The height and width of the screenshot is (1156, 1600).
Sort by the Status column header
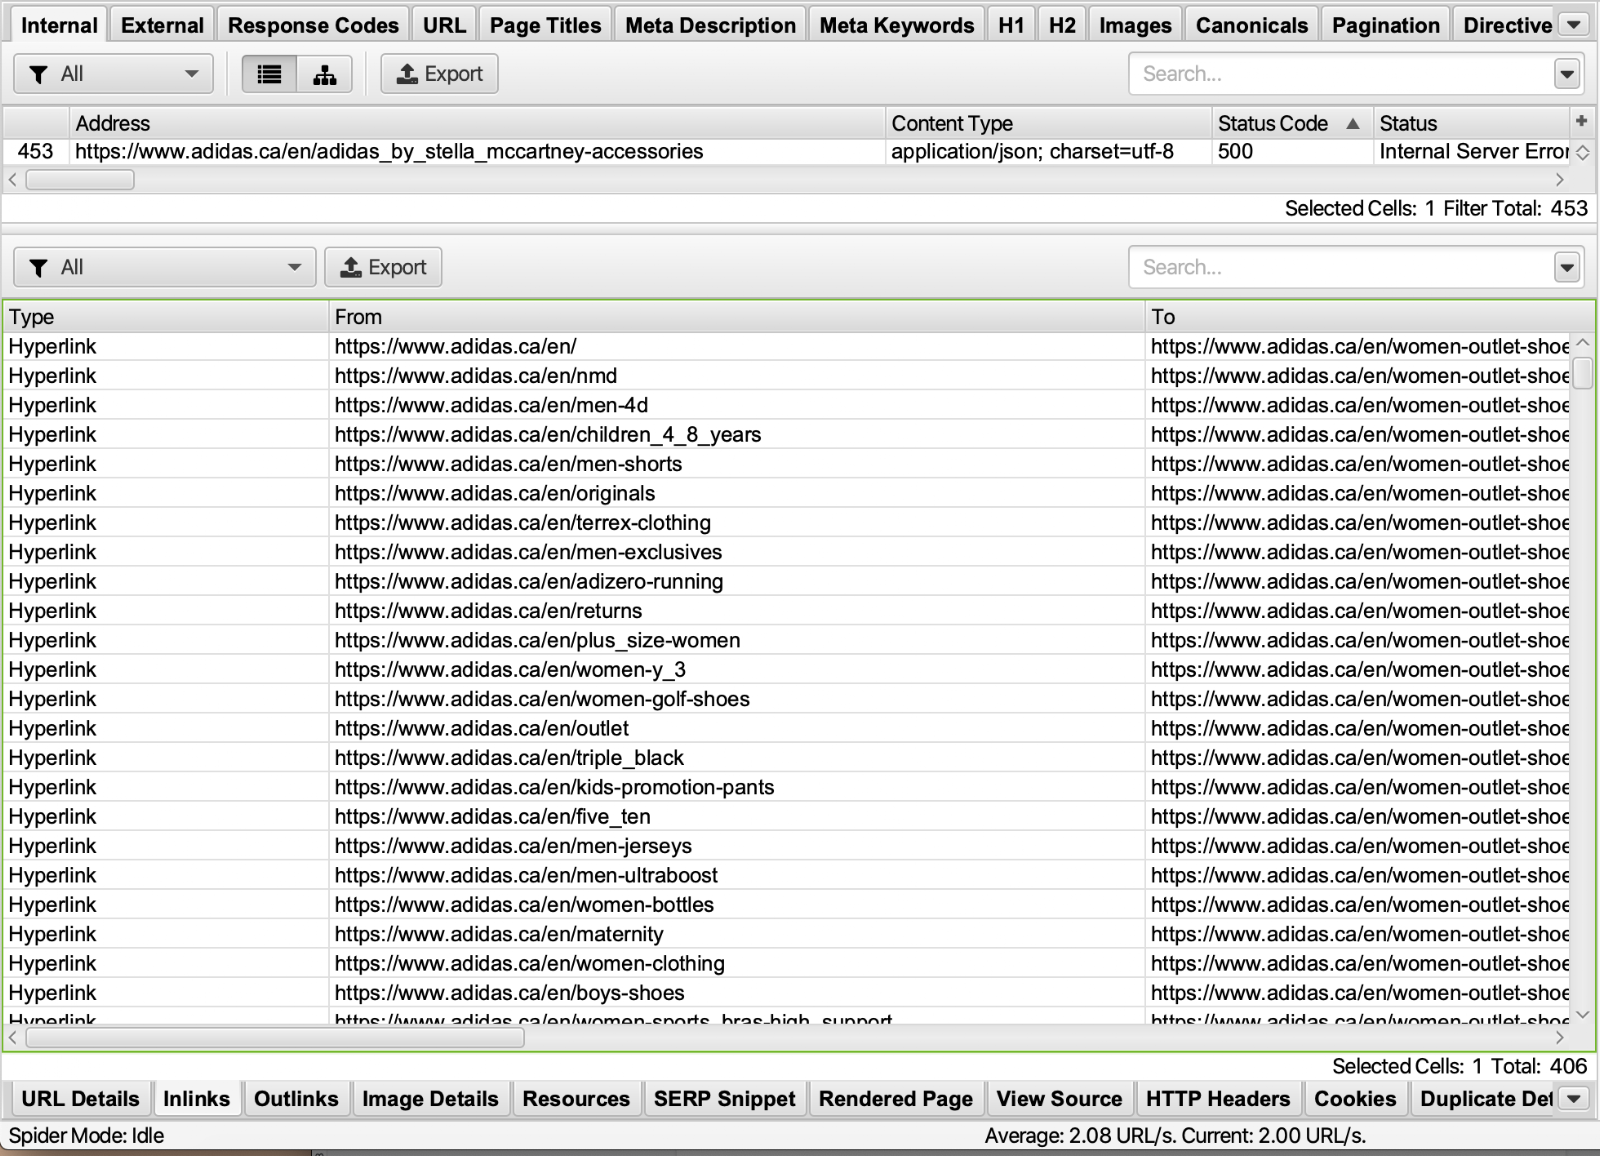pos(1471,123)
